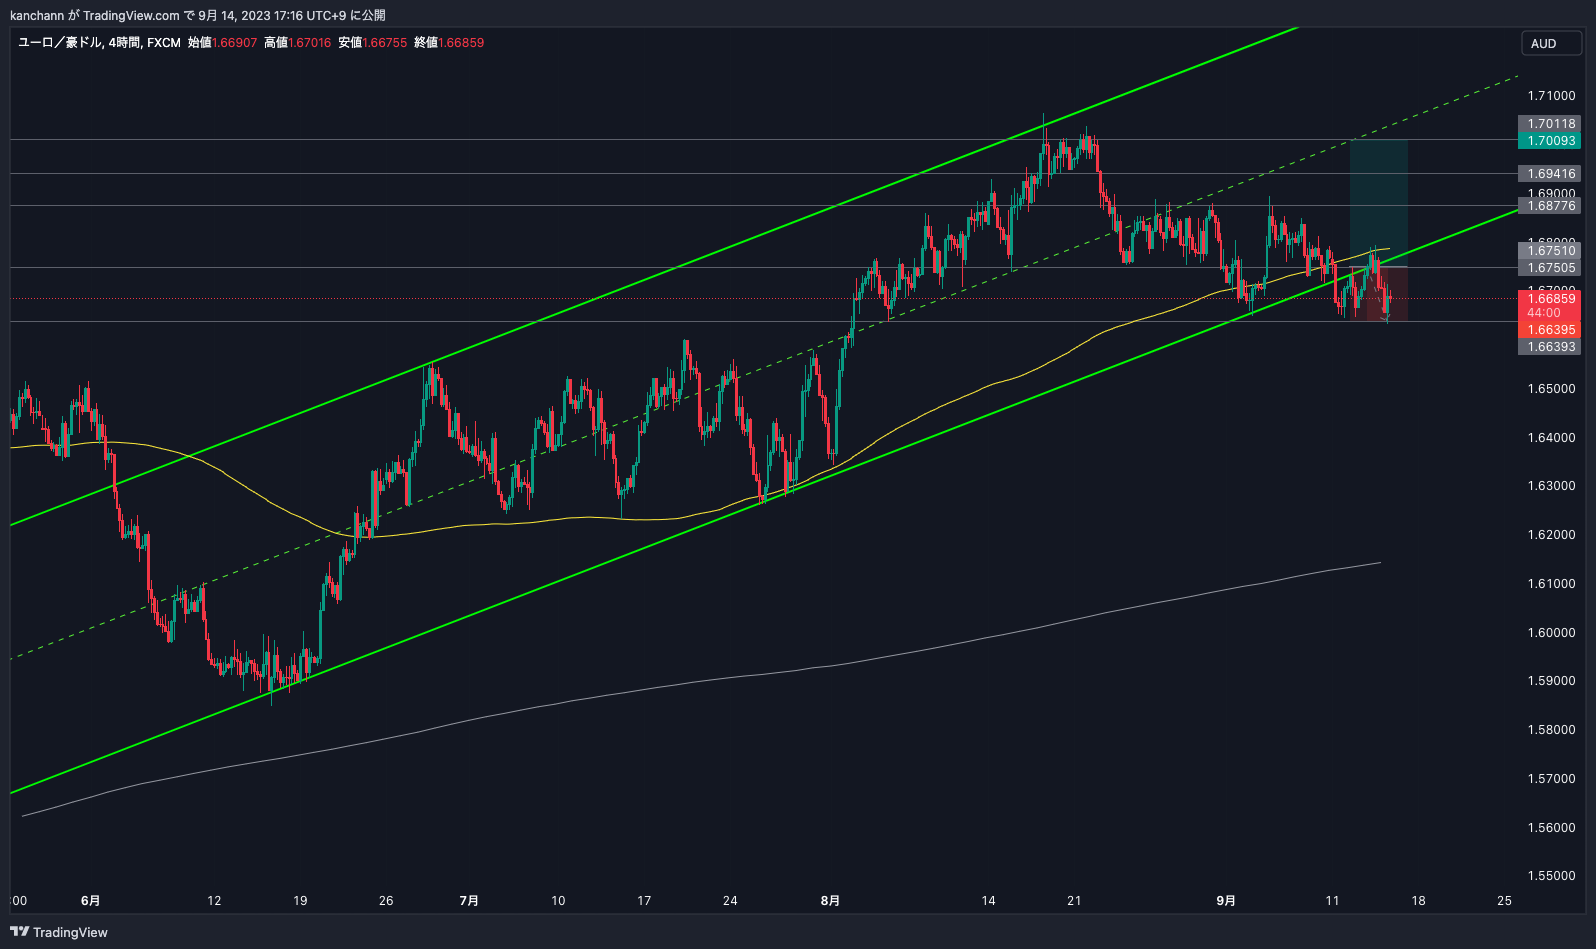Select the 1.69416 horizontal line price label
This screenshot has height=949, width=1596.
point(1550,174)
